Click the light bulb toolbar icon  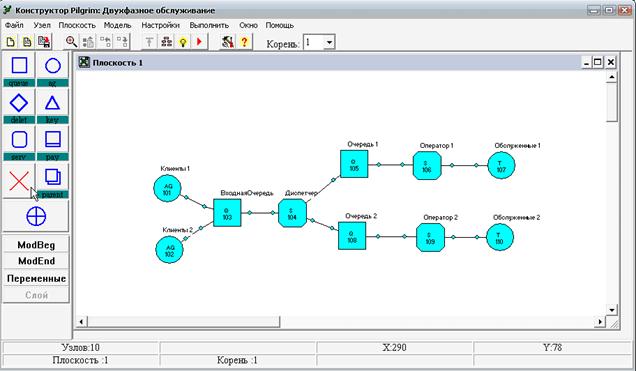(183, 42)
